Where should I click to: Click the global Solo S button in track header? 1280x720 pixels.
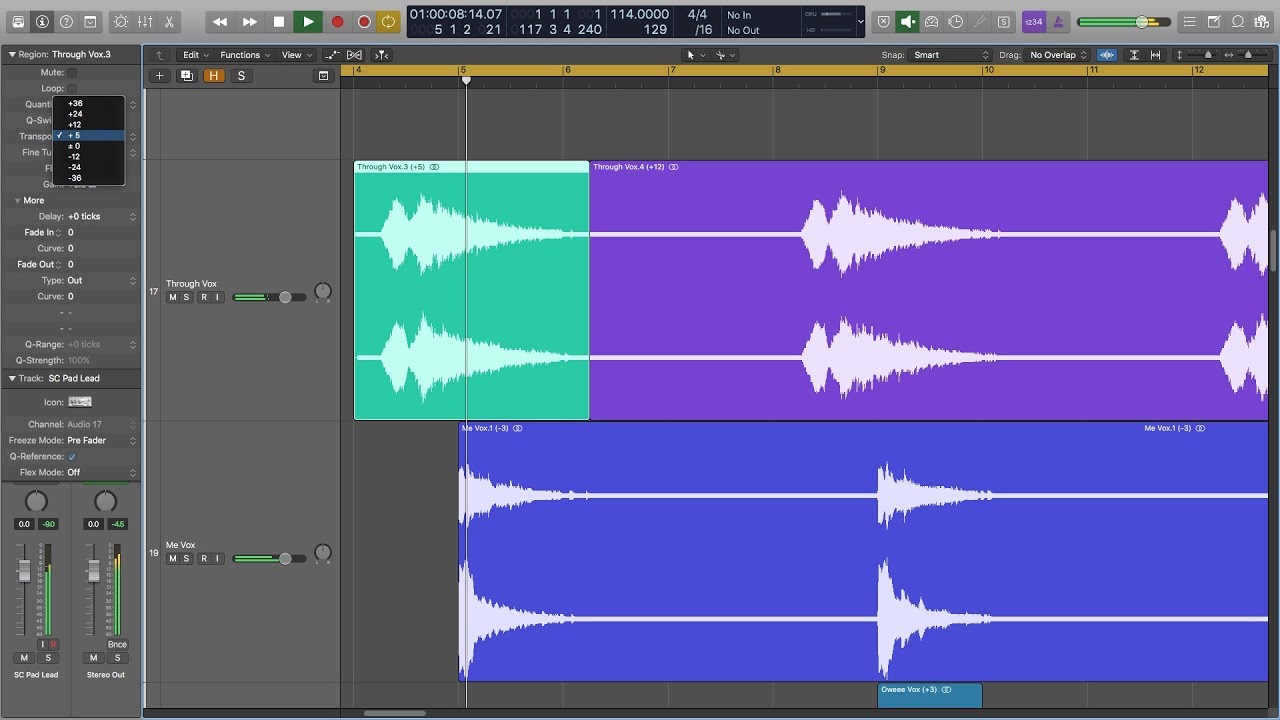(240, 76)
